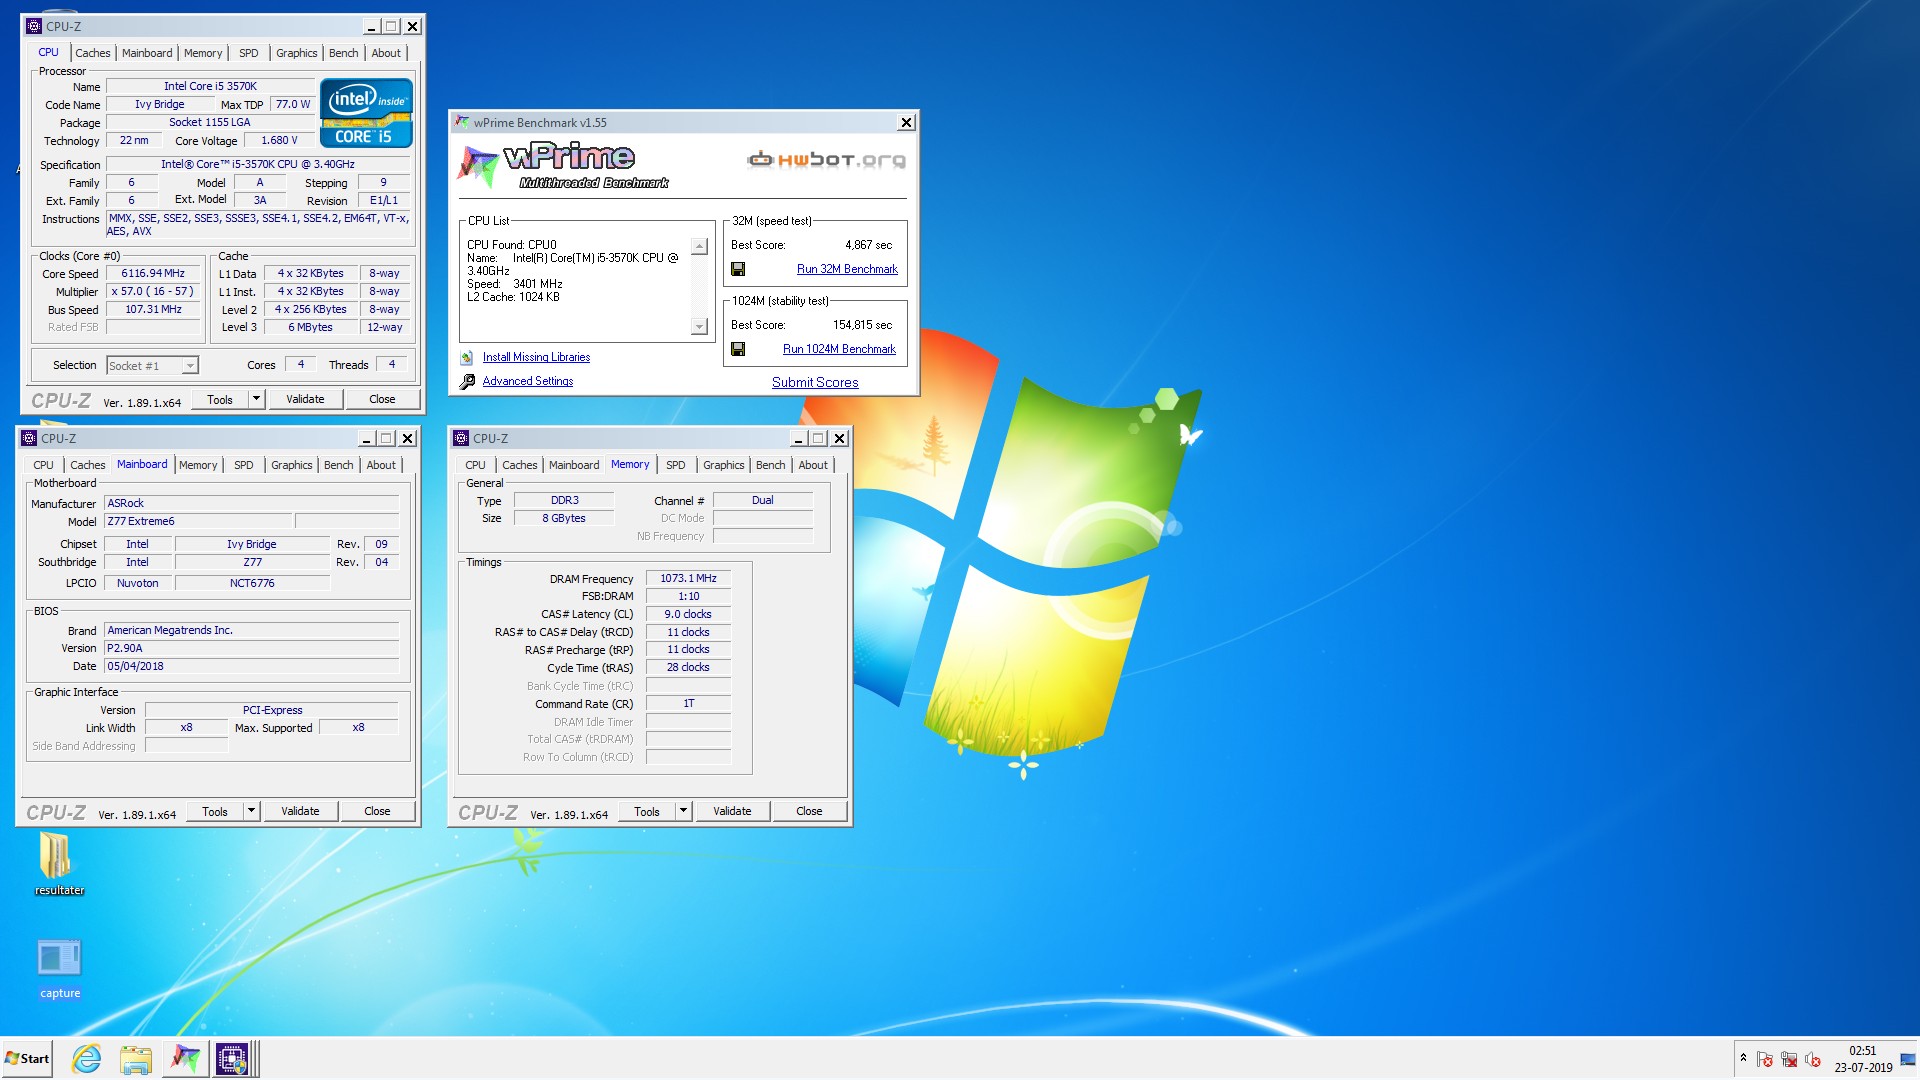Click BIOS Version value P2.90A

point(251,648)
